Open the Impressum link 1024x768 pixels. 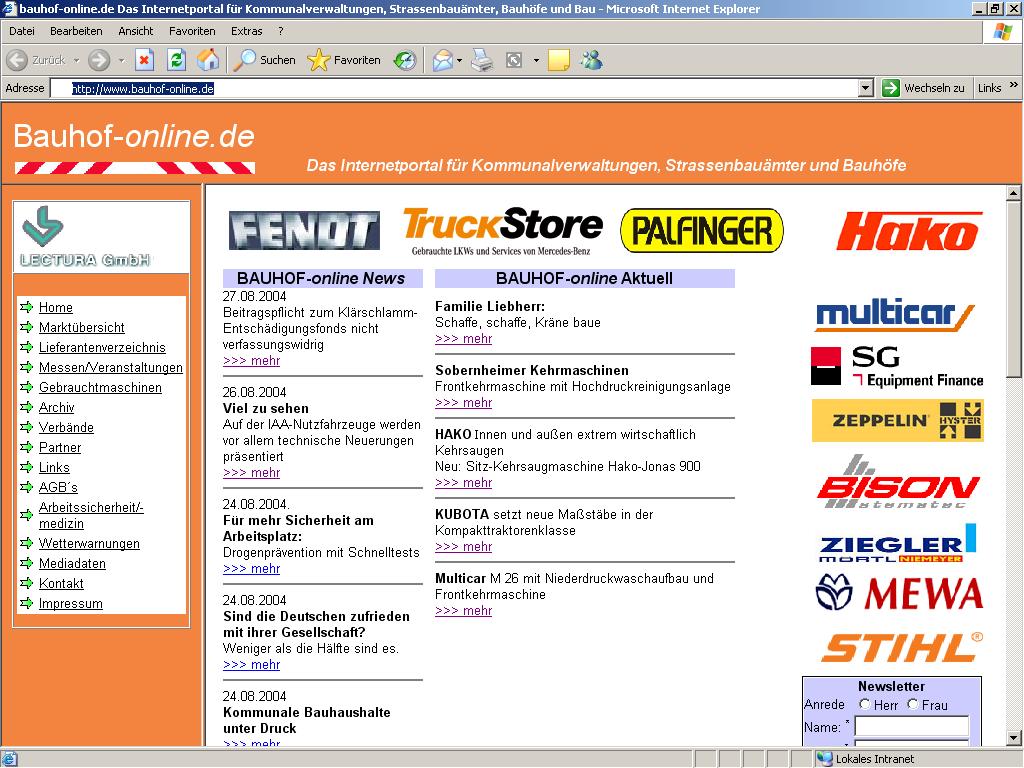click(71, 603)
